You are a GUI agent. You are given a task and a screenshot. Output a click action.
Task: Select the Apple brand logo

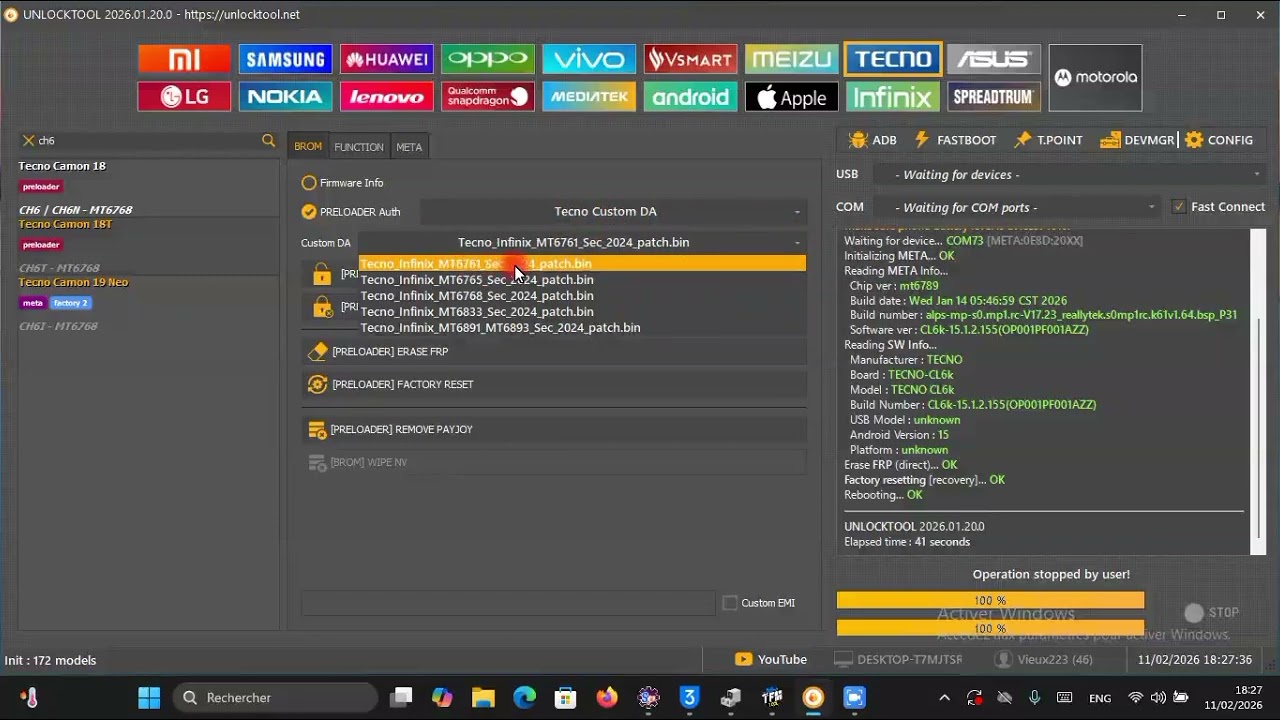(x=792, y=97)
